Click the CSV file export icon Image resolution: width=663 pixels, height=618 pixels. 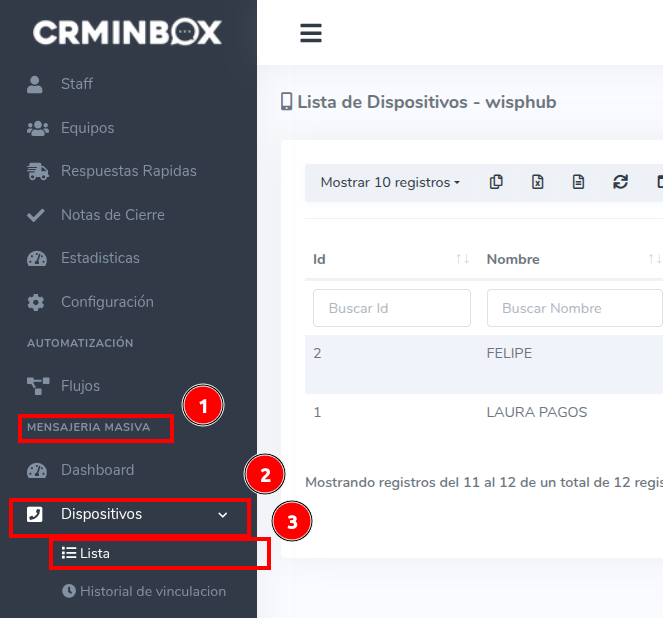[x=578, y=182]
